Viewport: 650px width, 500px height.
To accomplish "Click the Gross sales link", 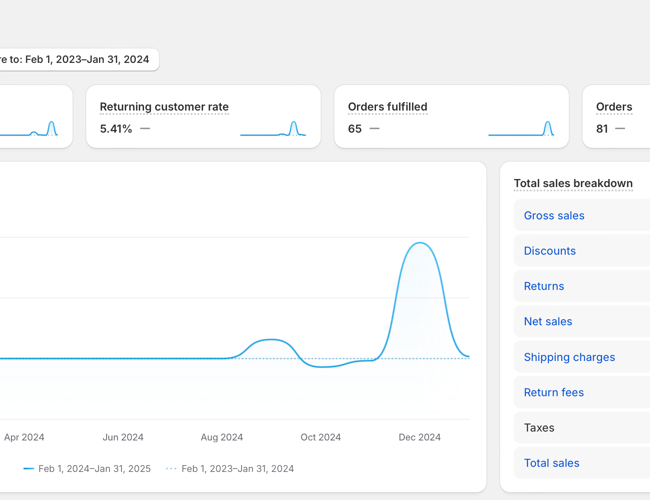I will pos(554,215).
